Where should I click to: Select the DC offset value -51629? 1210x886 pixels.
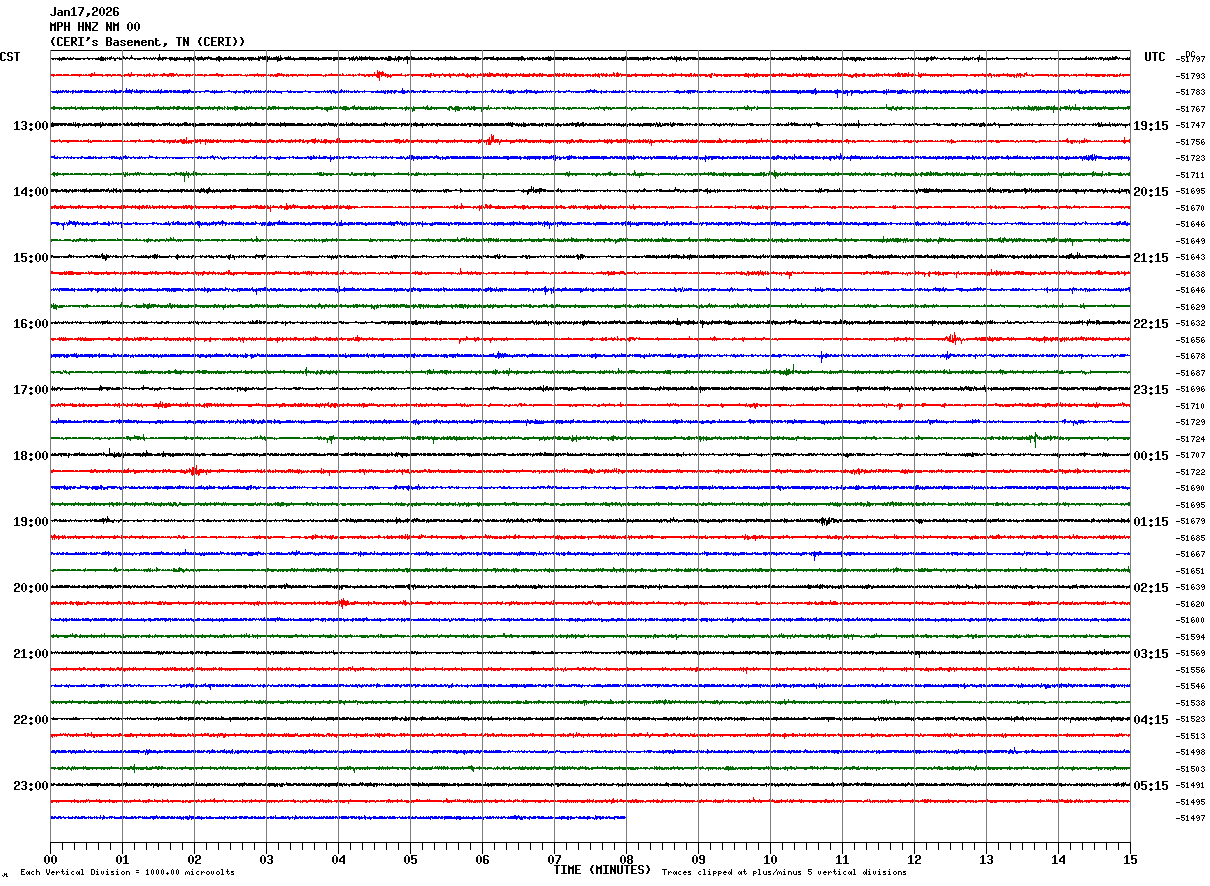[x=1191, y=307]
